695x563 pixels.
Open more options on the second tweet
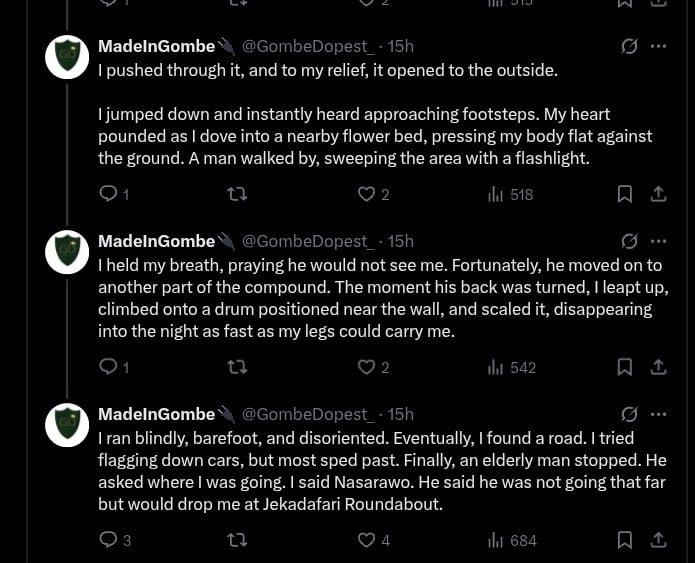(x=658, y=241)
